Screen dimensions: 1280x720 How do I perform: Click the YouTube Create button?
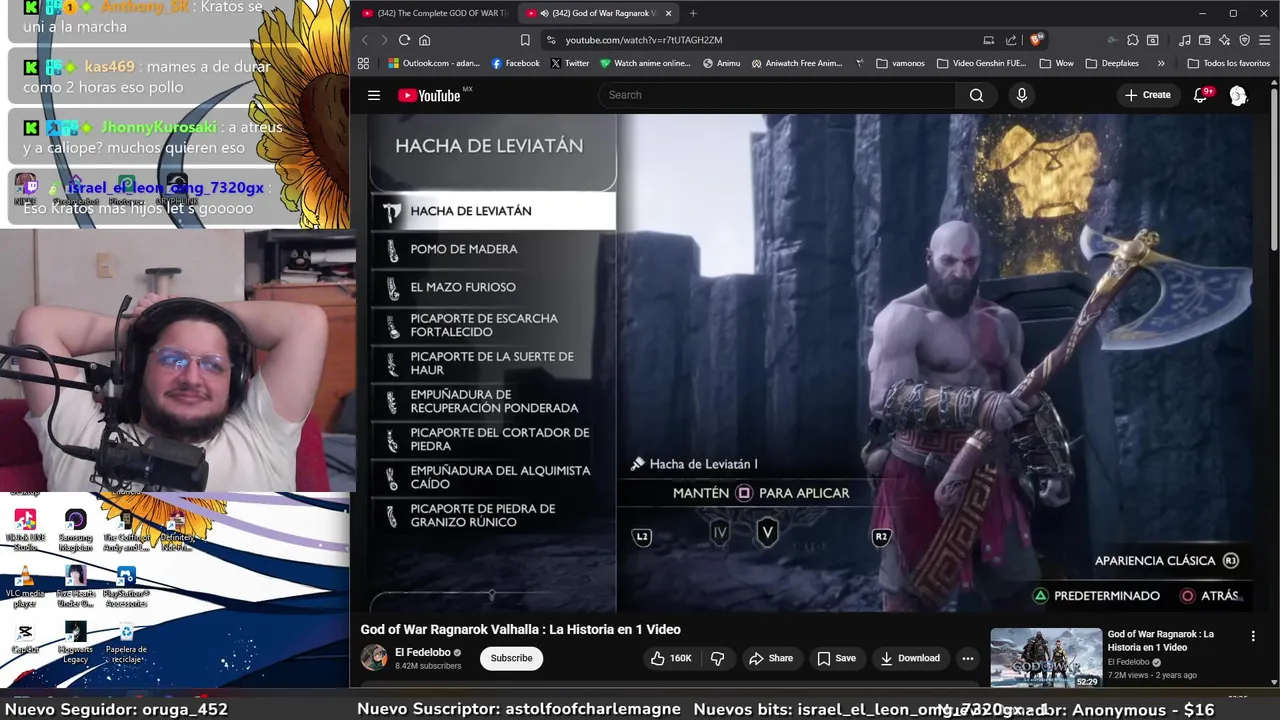(1147, 95)
